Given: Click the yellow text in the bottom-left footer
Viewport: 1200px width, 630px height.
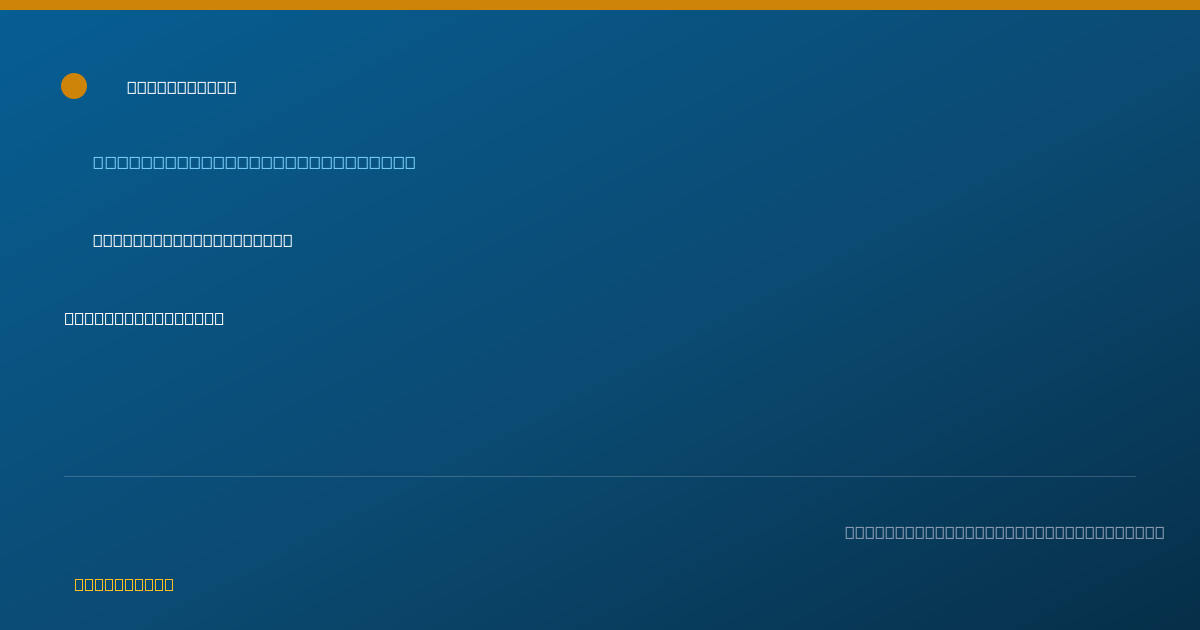Looking at the screenshot, I should click(124, 584).
